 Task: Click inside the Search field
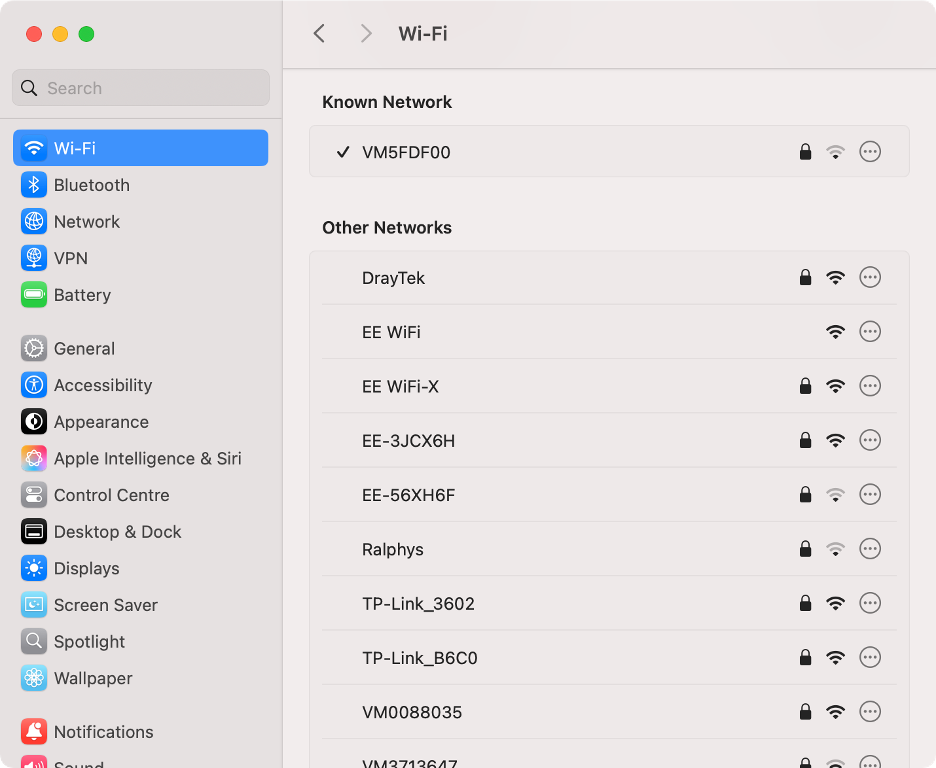(140, 88)
